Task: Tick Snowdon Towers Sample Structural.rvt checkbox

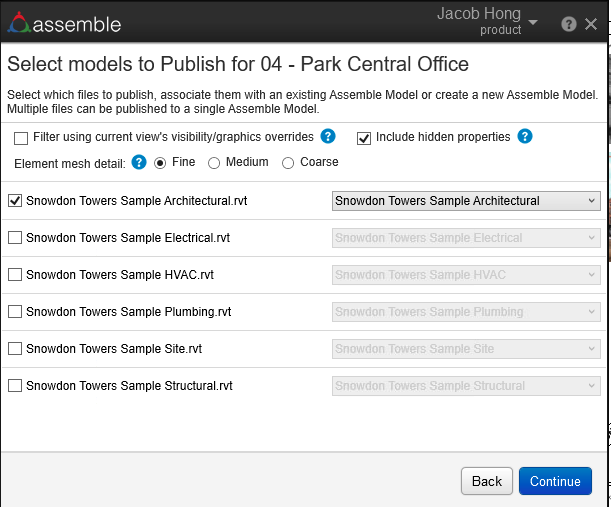Action: (x=15, y=386)
